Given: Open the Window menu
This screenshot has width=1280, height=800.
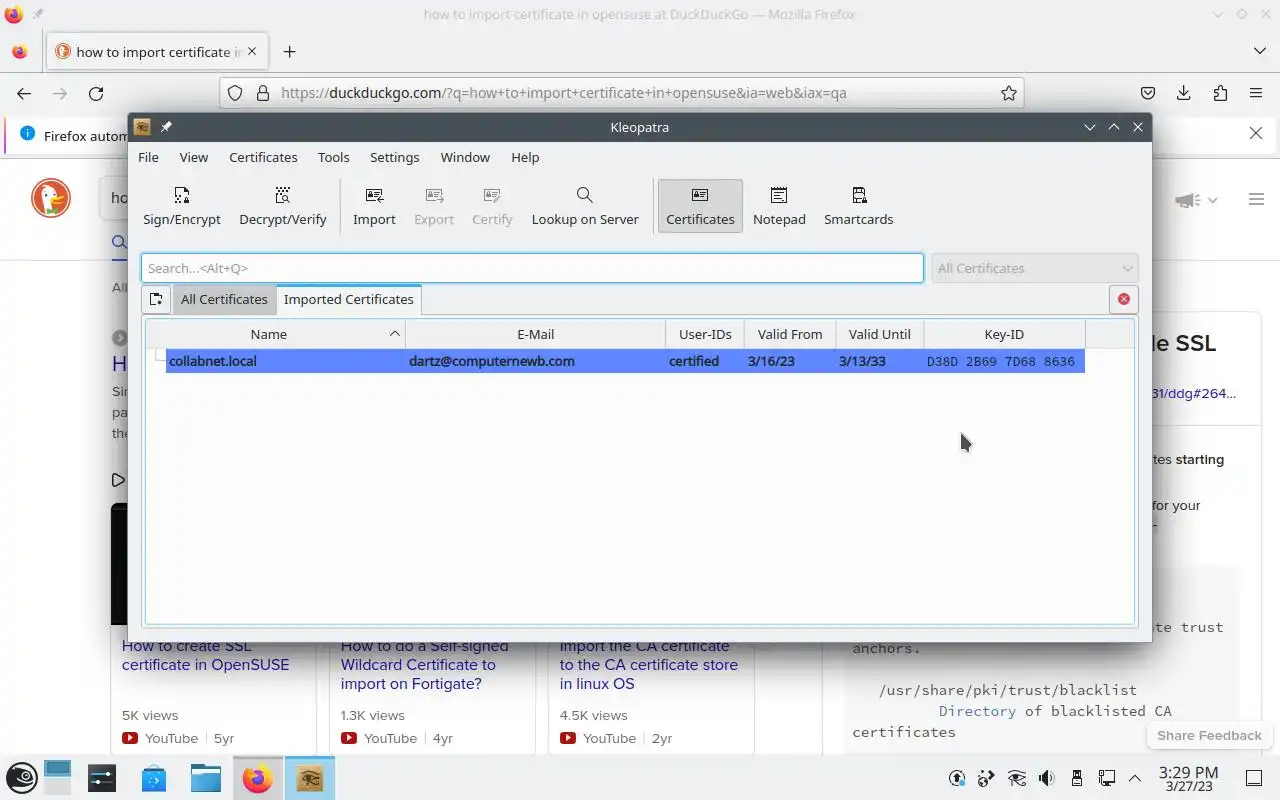Looking at the screenshot, I should (x=465, y=157).
